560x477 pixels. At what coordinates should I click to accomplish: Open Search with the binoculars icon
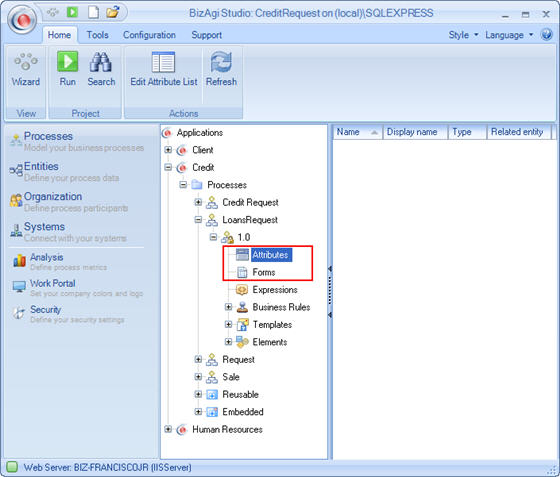(x=101, y=70)
